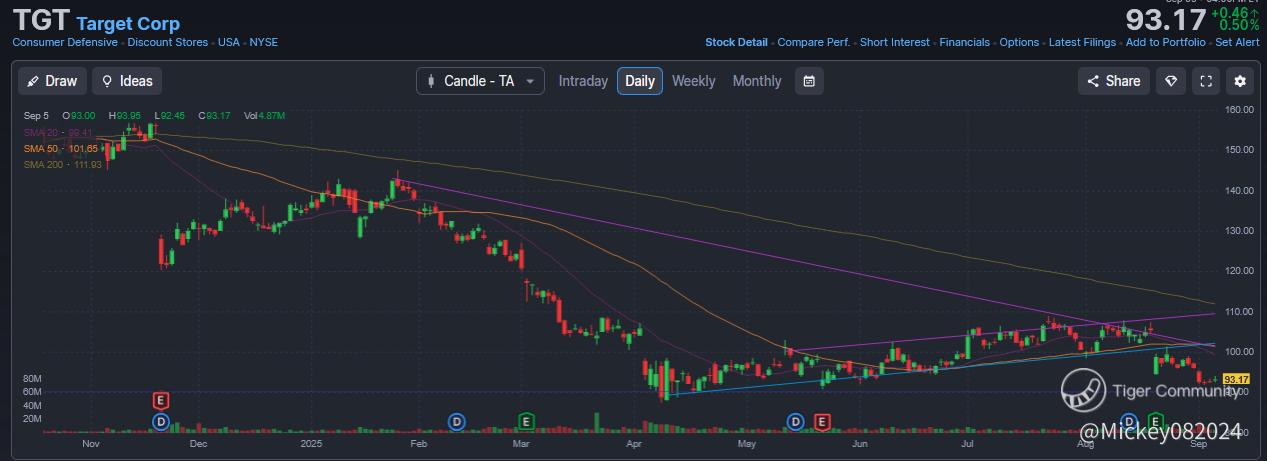
Task: Click Add to Portfolio
Action: tap(1167, 43)
